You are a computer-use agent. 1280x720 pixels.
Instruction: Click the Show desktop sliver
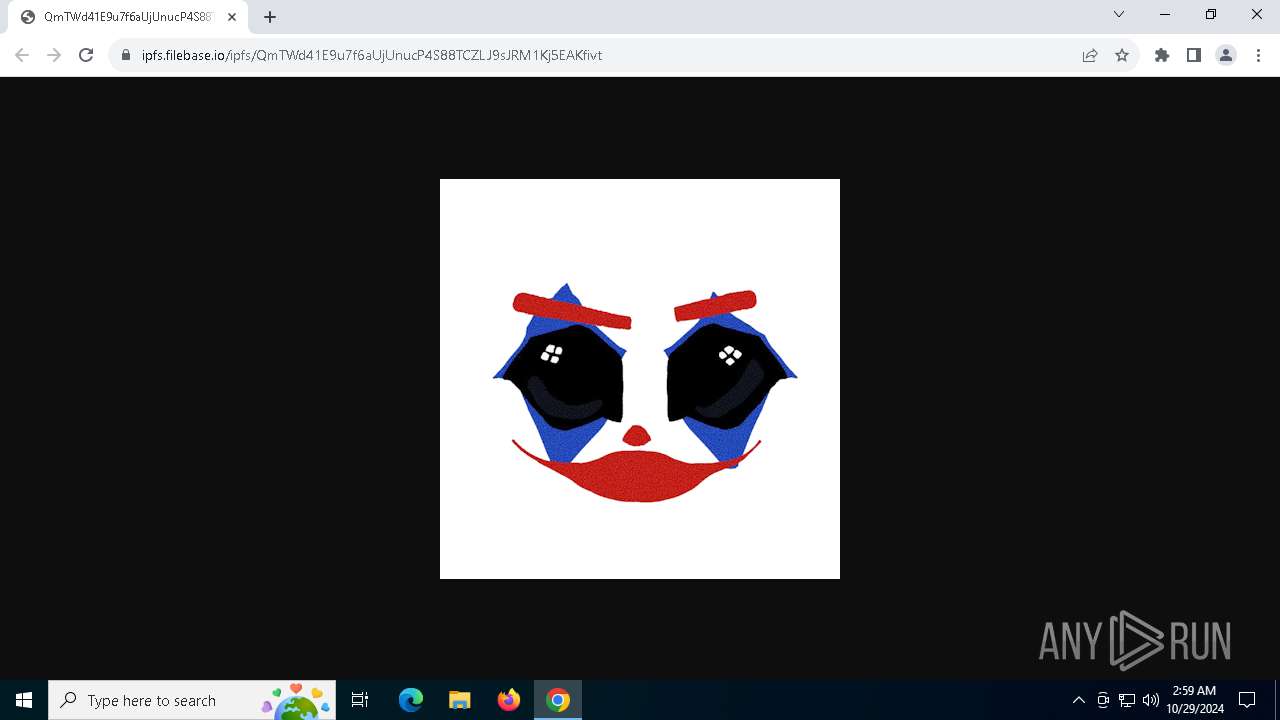tap(1277, 700)
